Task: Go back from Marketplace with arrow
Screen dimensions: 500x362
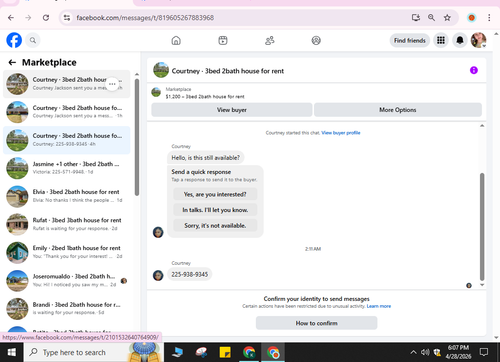Action: coord(12,62)
